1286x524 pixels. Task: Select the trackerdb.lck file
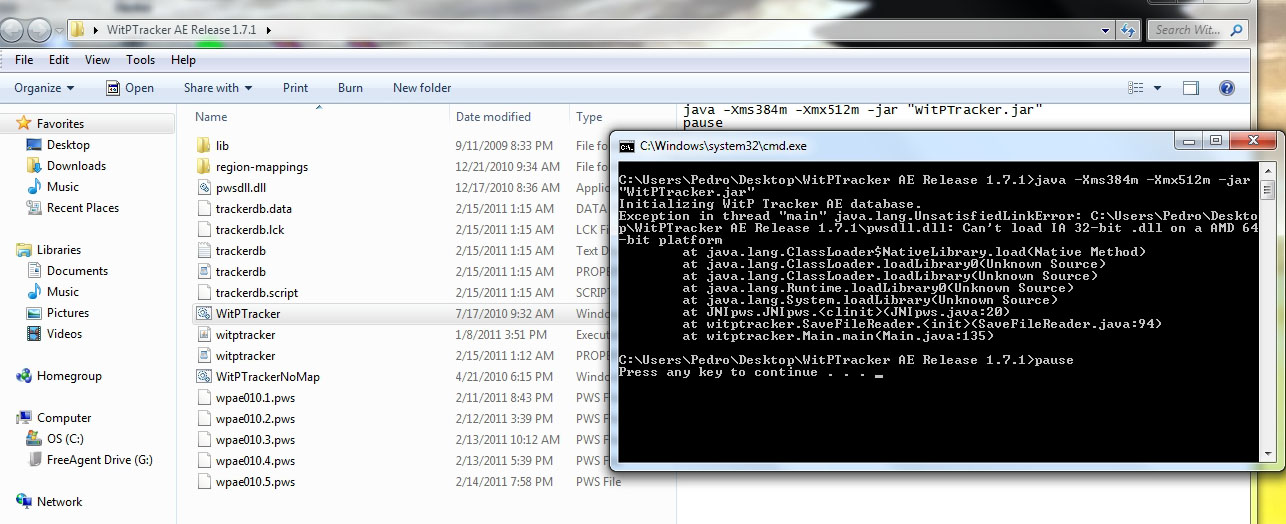(x=250, y=230)
